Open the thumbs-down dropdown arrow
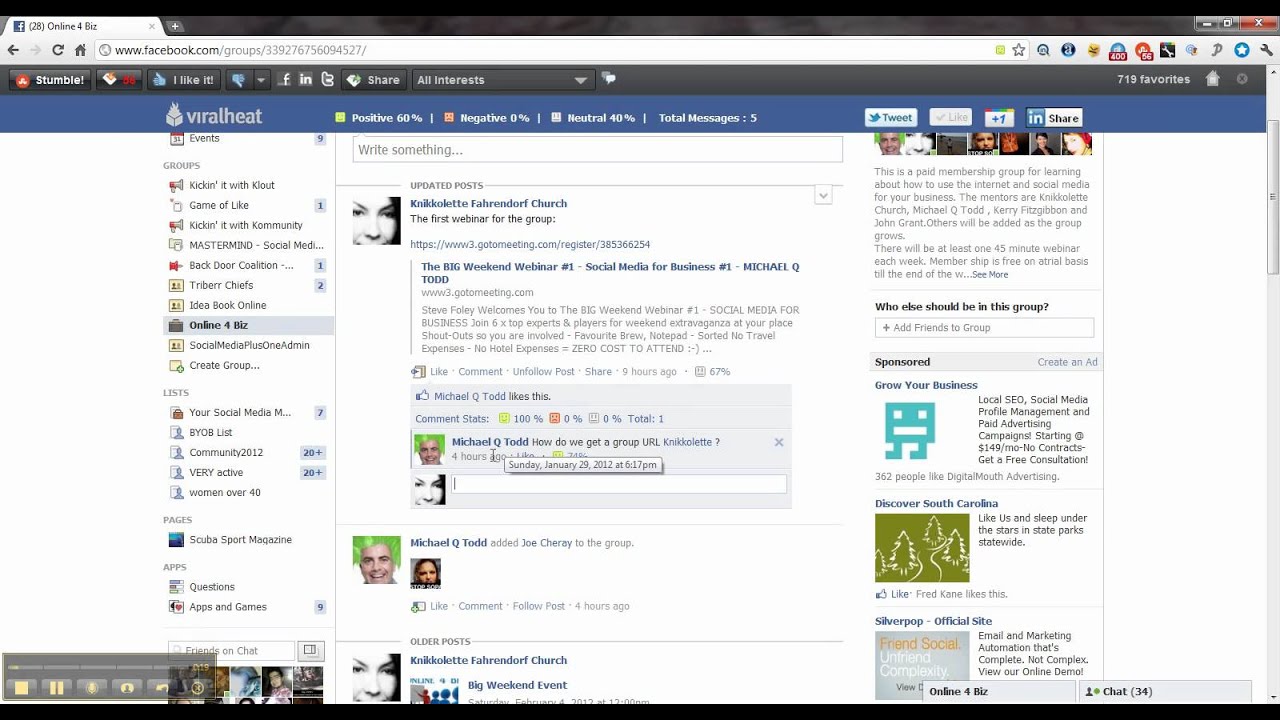This screenshot has height=720, width=1280. pyautogui.click(x=261, y=80)
